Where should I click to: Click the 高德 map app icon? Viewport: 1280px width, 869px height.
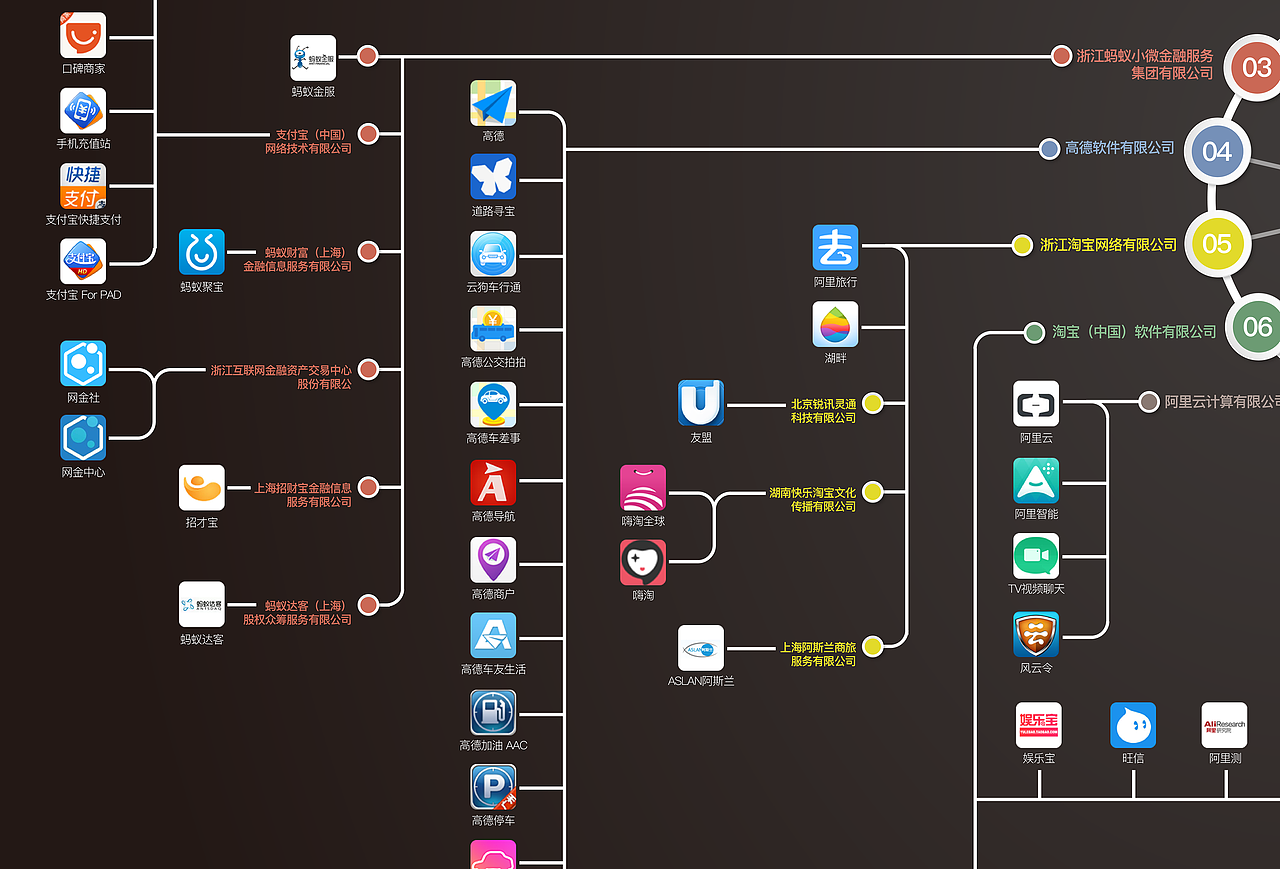click(x=494, y=104)
